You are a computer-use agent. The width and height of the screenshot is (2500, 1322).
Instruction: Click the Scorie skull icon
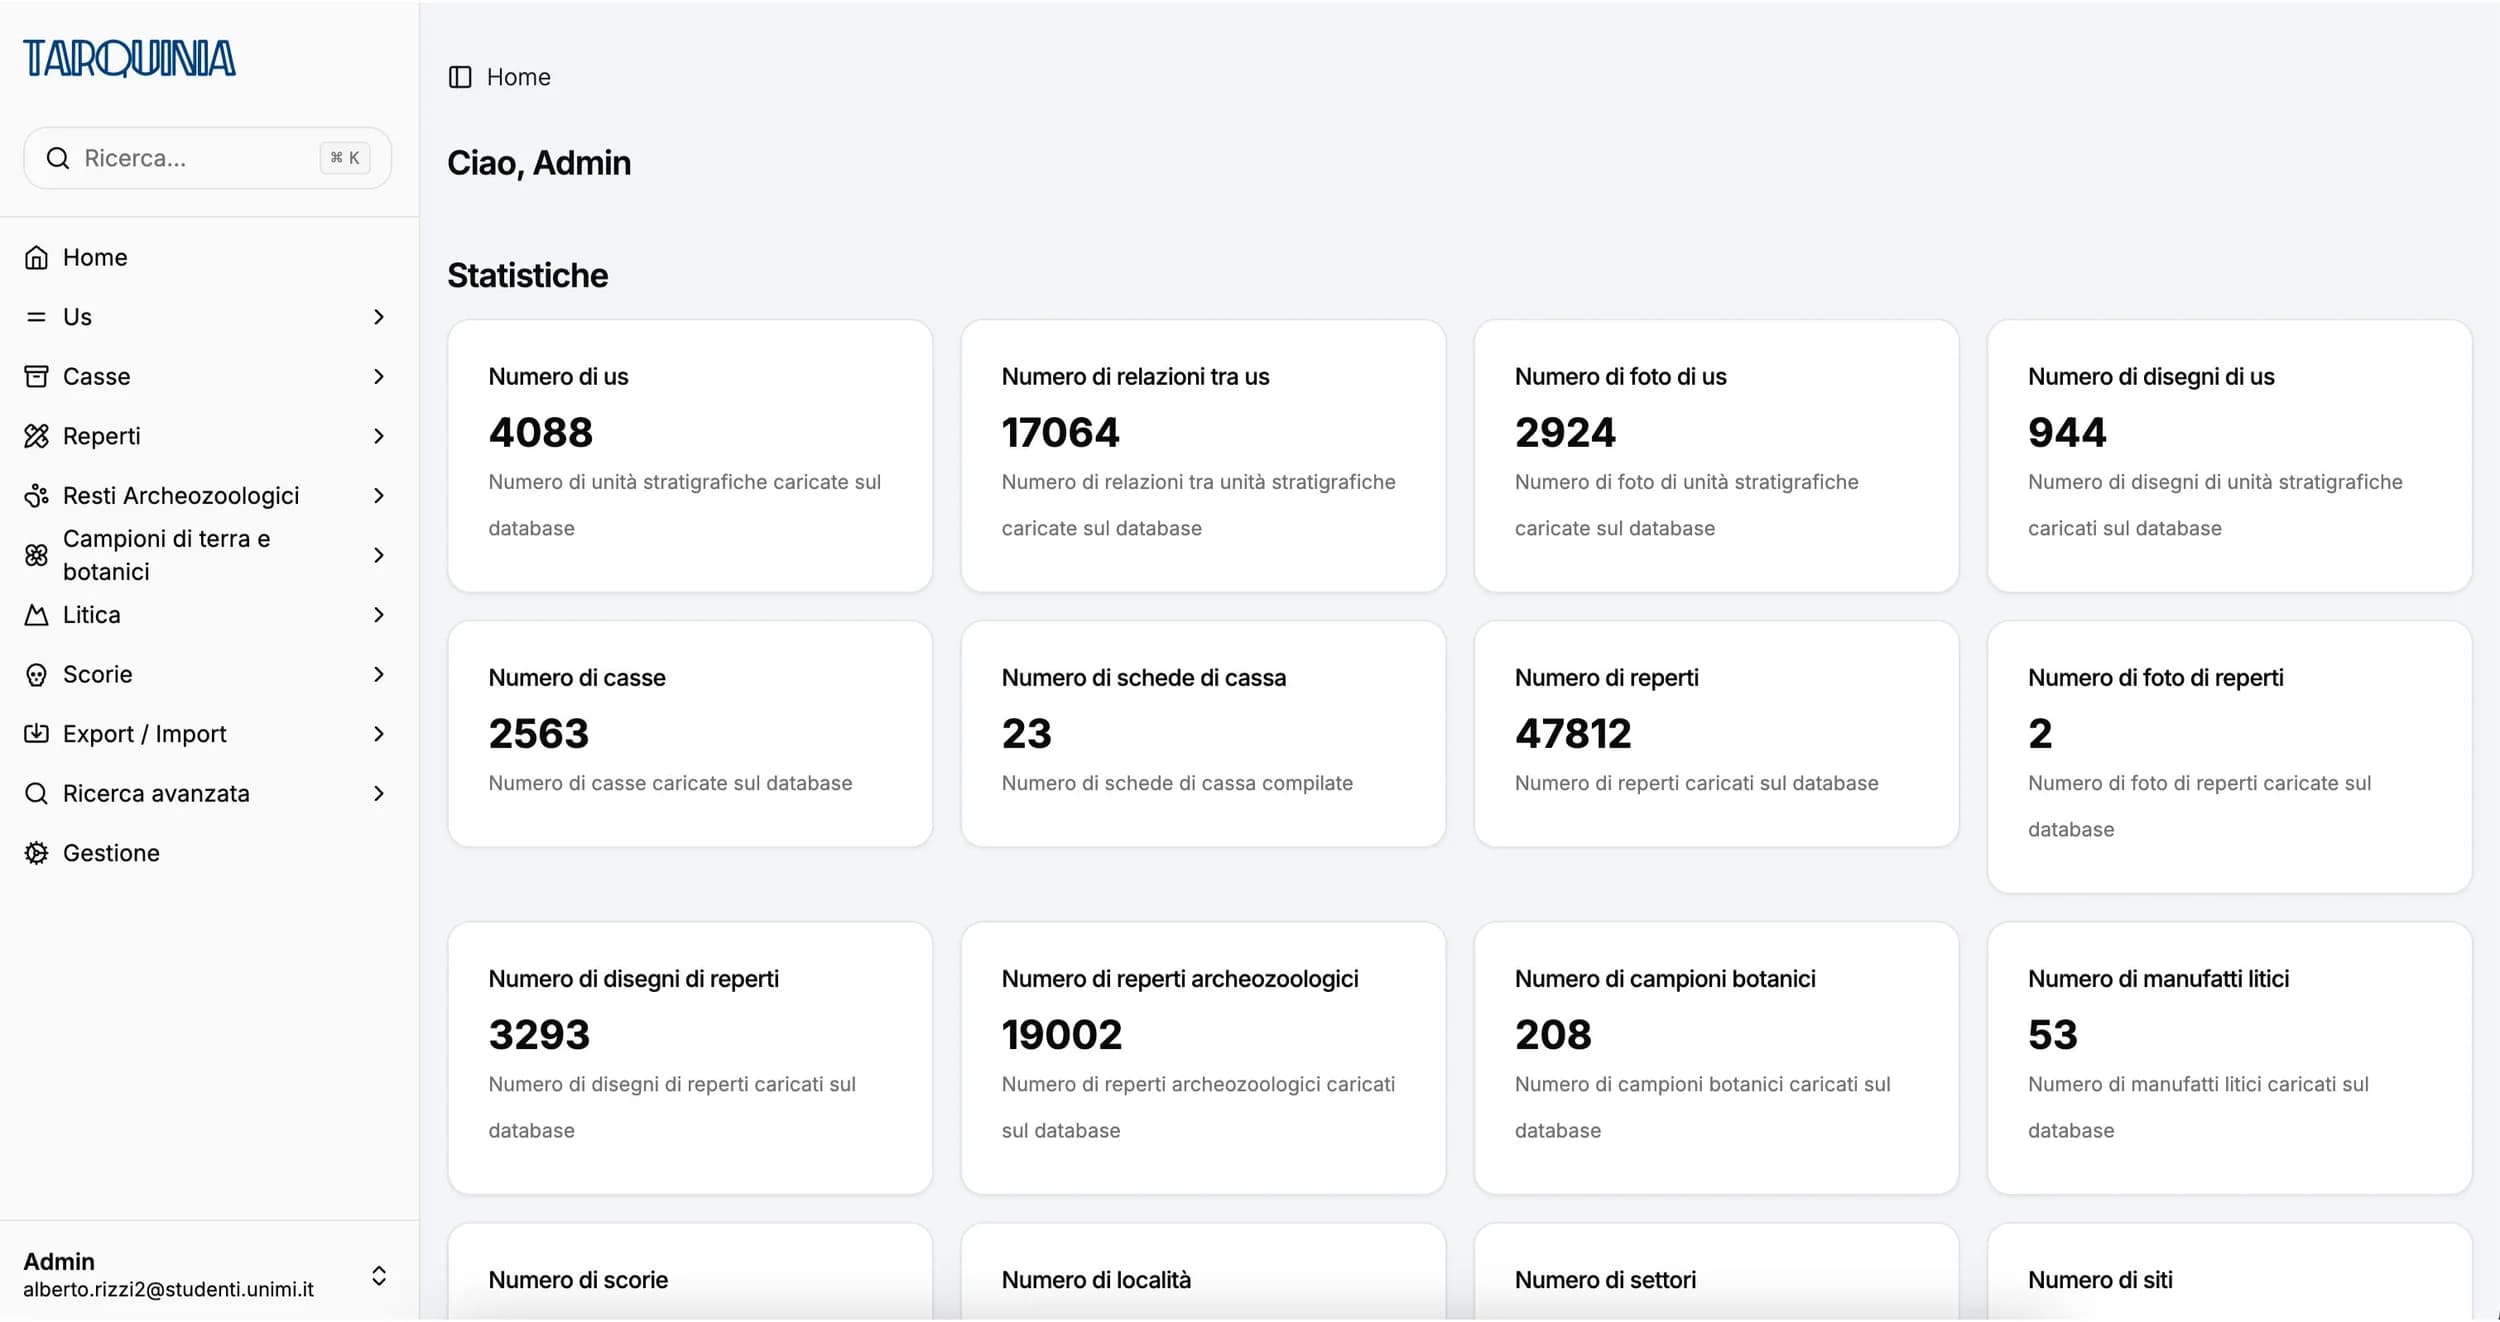[x=36, y=675]
